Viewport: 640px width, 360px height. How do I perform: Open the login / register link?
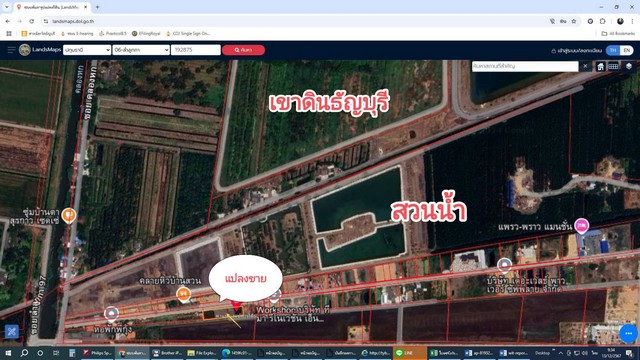coord(576,51)
